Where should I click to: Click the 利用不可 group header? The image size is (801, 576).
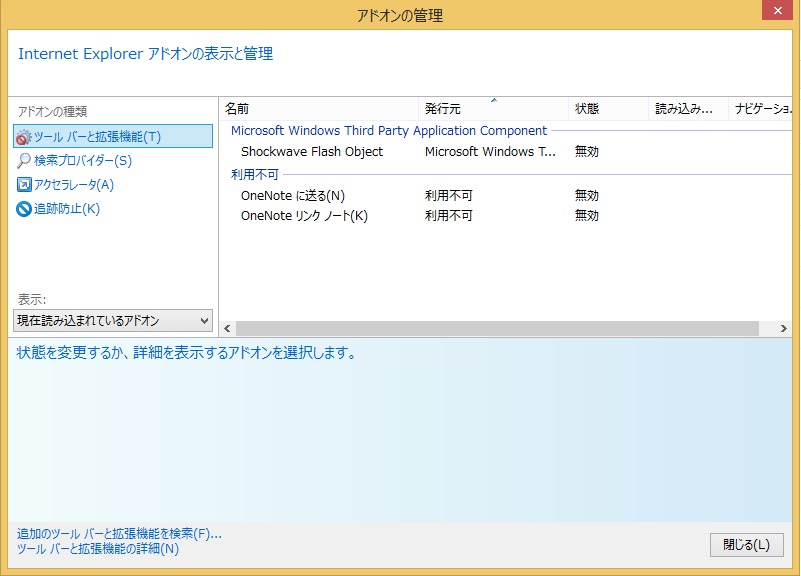[x=254, y=175]
